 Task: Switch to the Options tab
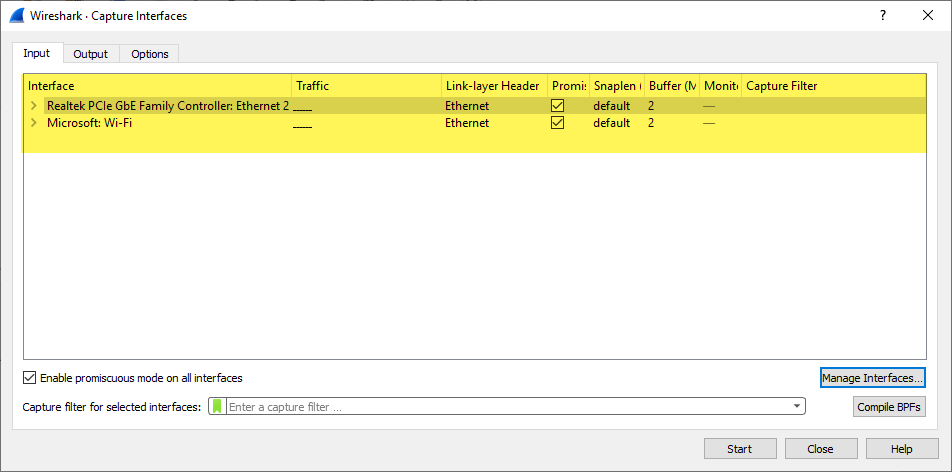pyautogui.click(x=150, y=54)
